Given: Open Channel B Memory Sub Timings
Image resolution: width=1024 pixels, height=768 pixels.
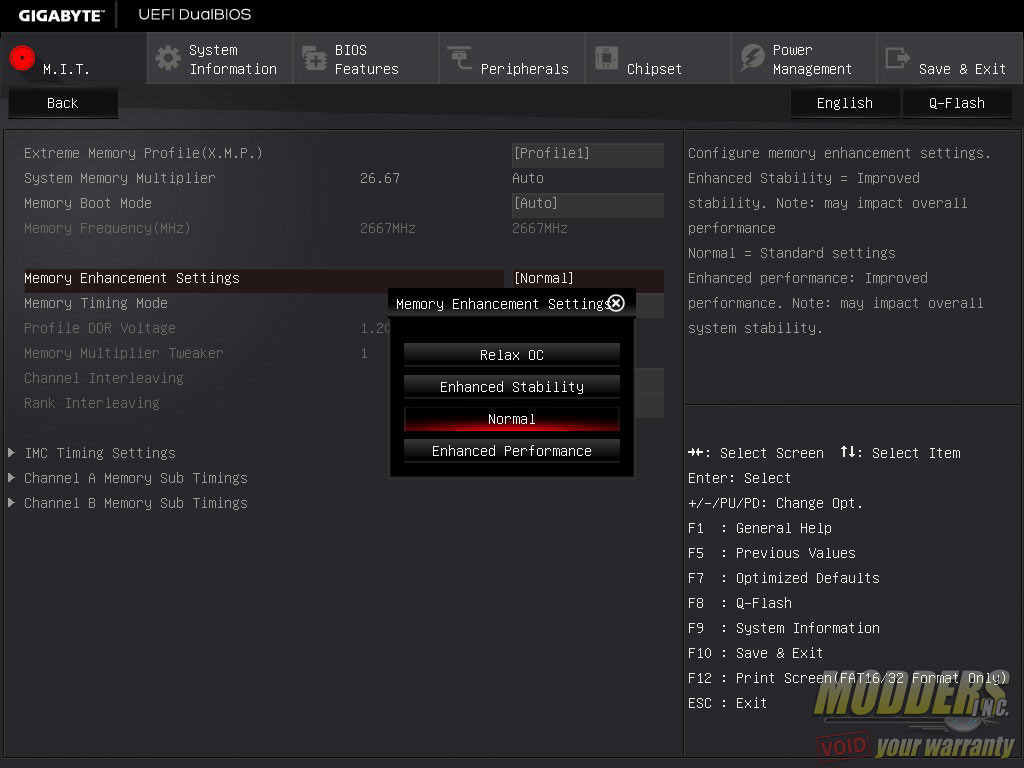Looking at the screenshot, I should [x=136, y=503].
